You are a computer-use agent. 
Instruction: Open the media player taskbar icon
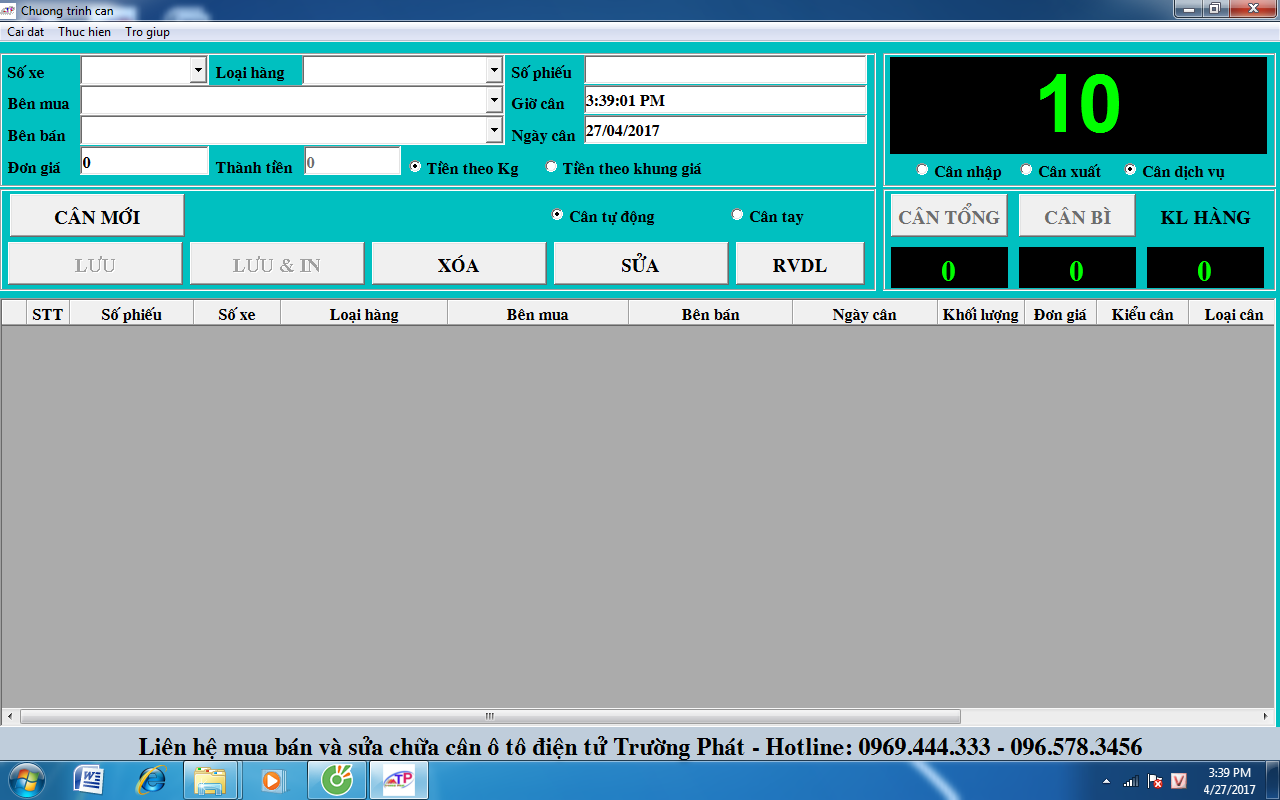272,780
